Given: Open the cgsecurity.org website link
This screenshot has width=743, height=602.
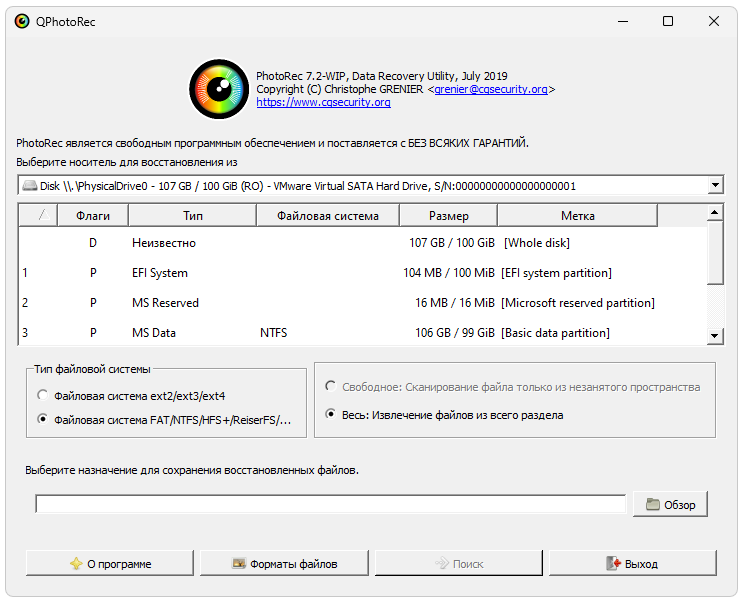Looking at the screenshot, I should click(x=323, y=102).
